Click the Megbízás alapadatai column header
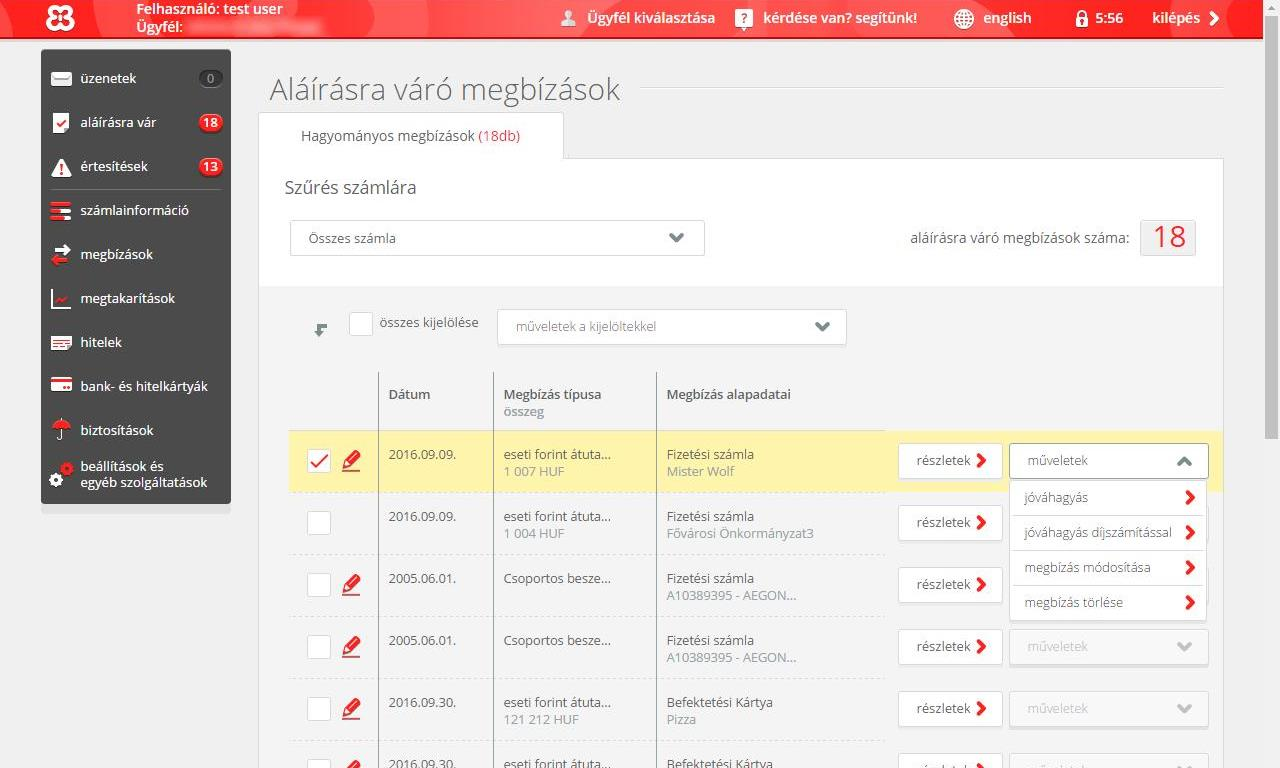 [729, 394]
